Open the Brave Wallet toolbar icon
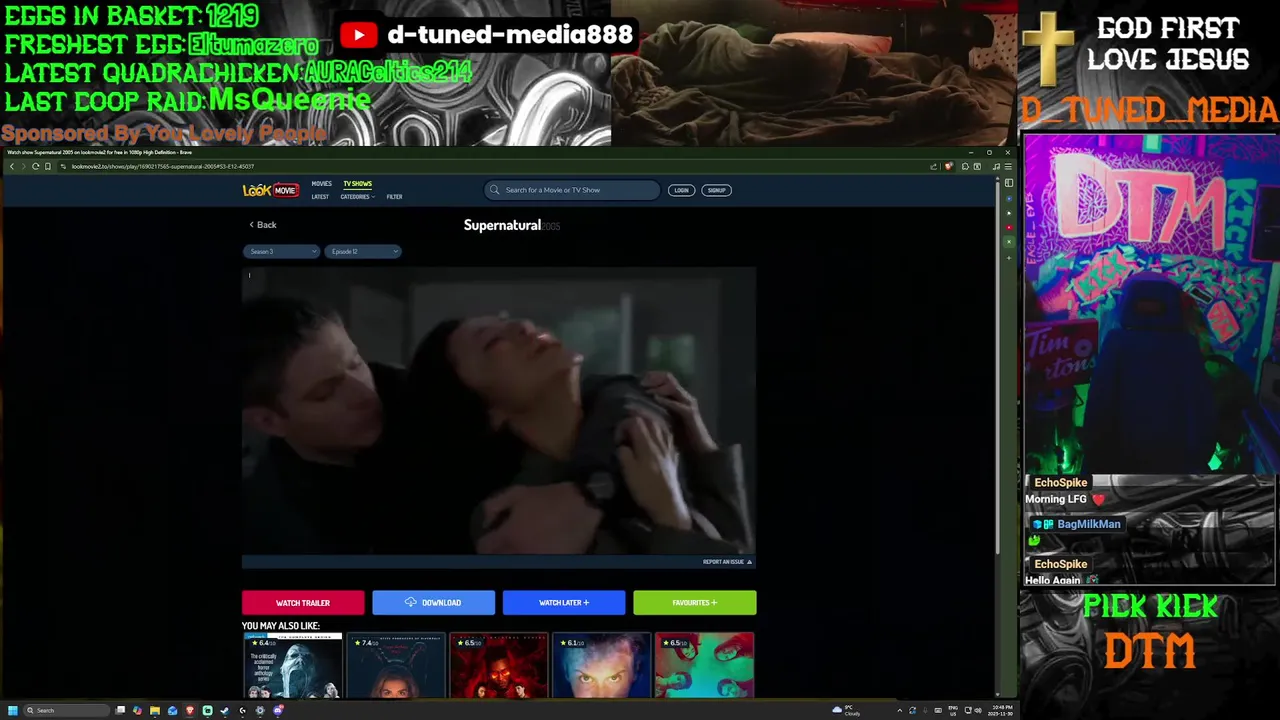 (x=977, y=167)
